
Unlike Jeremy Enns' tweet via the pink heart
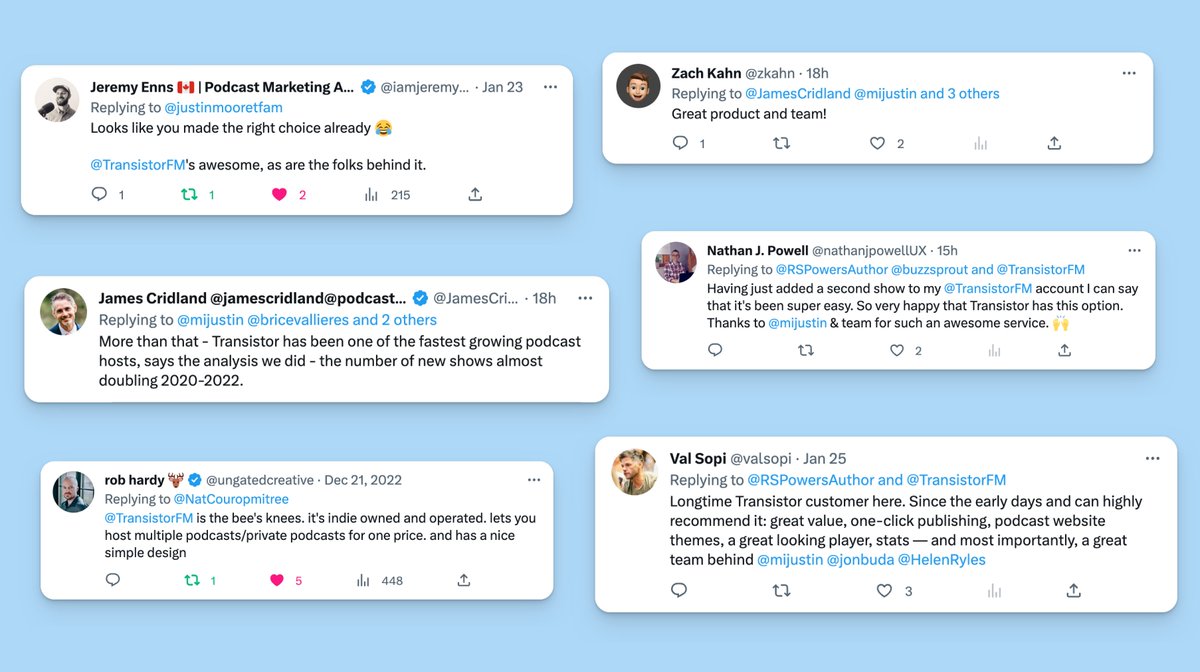coord(280,194)
